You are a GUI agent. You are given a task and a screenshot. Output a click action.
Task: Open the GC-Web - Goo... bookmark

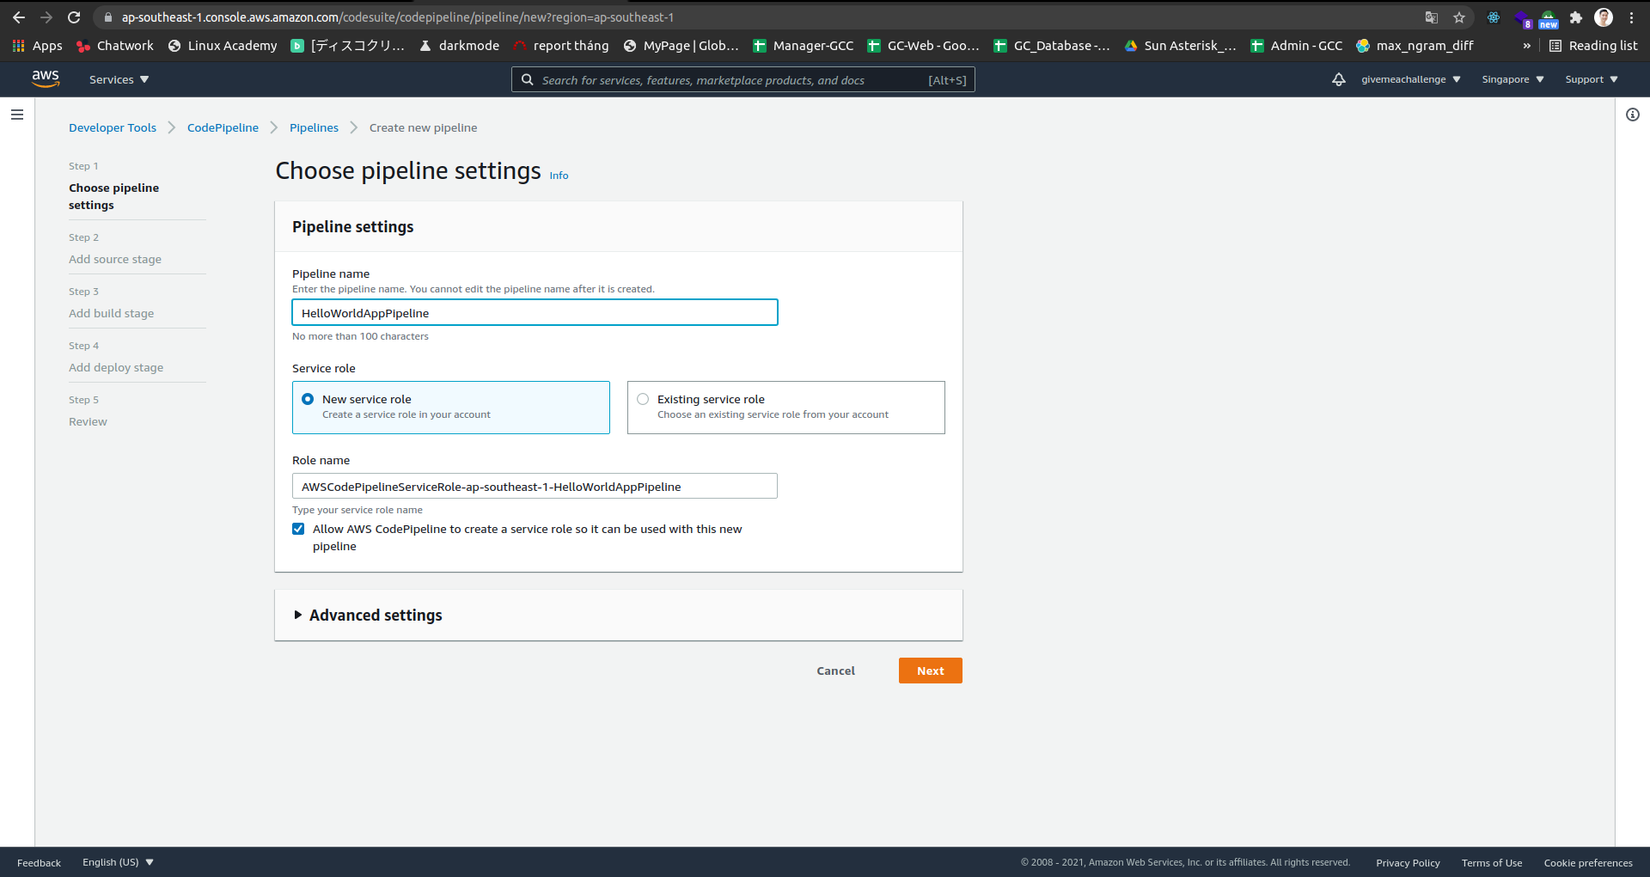[x=923, y=45]
